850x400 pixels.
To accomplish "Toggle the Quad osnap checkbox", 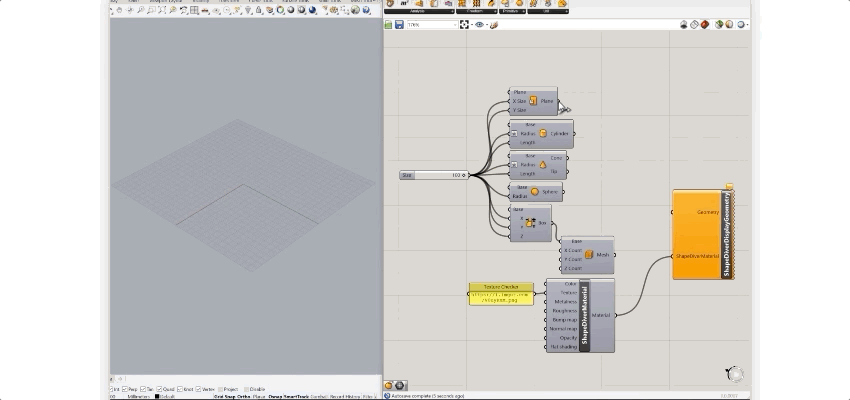I will (161, 389).
